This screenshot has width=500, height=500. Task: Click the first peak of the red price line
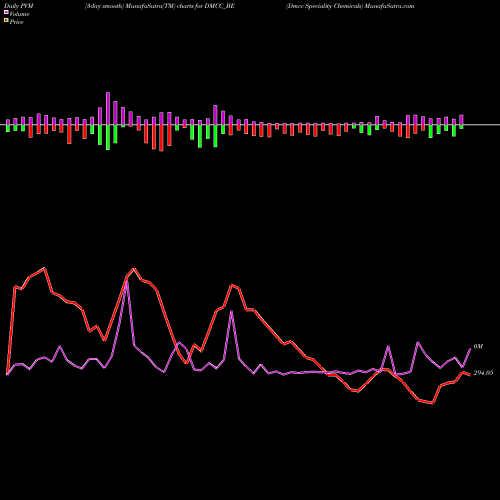pos(45,268)
